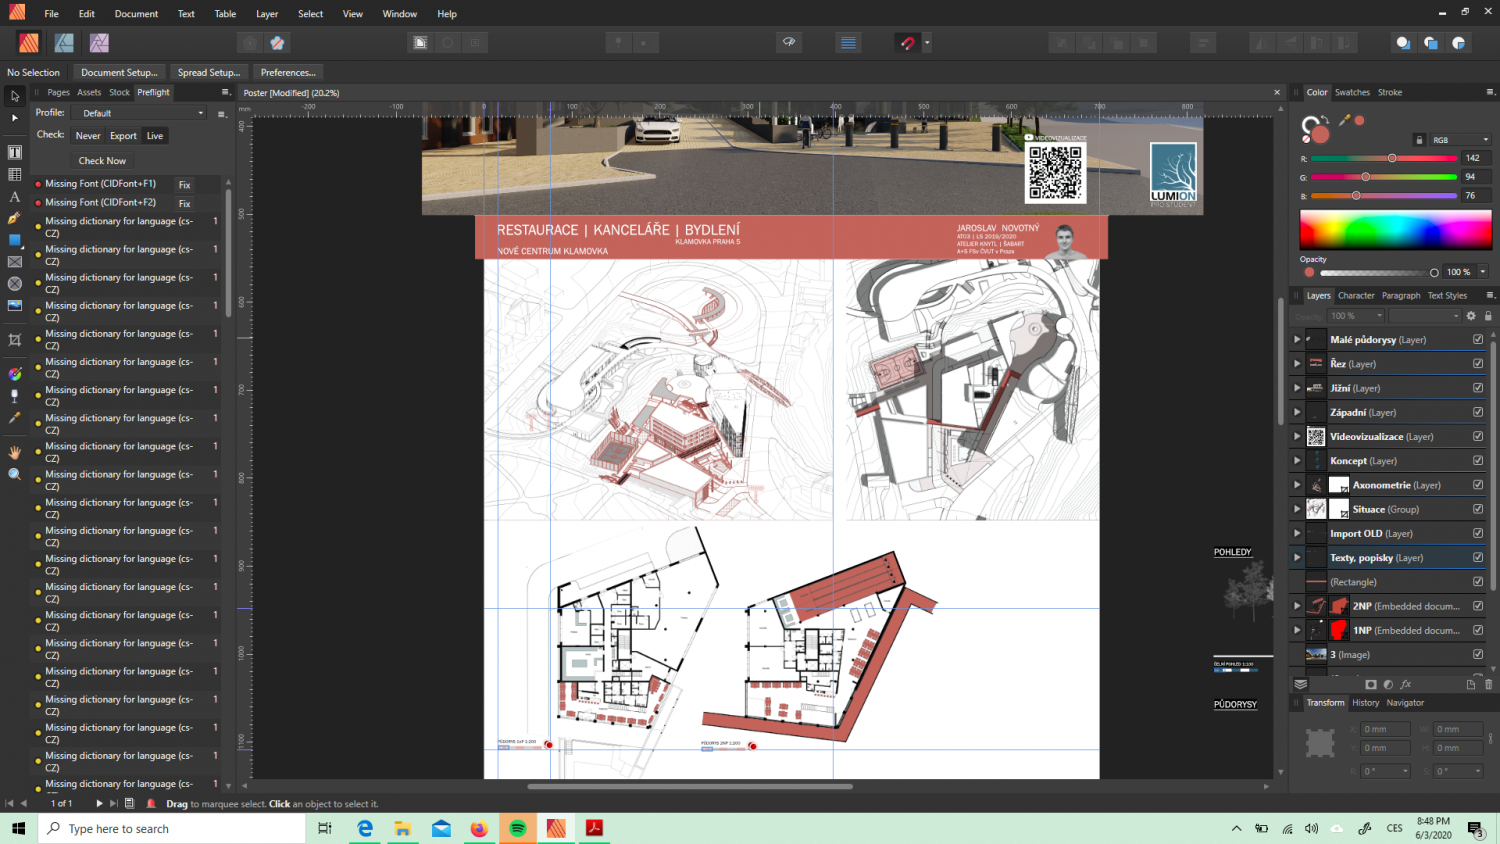Screen dimensions: 1500x844
Task: Click the Check Now button
Action: click(x=102, y=161)
